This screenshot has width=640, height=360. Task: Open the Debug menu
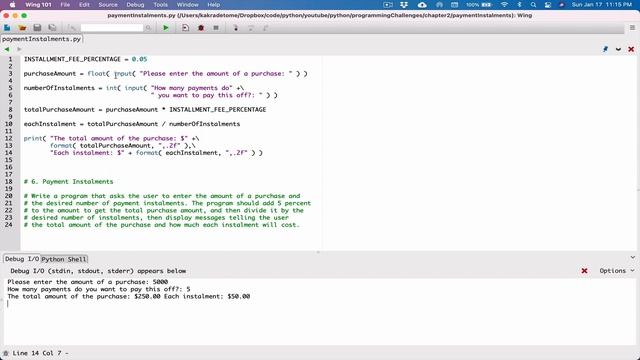pos(135,4)
